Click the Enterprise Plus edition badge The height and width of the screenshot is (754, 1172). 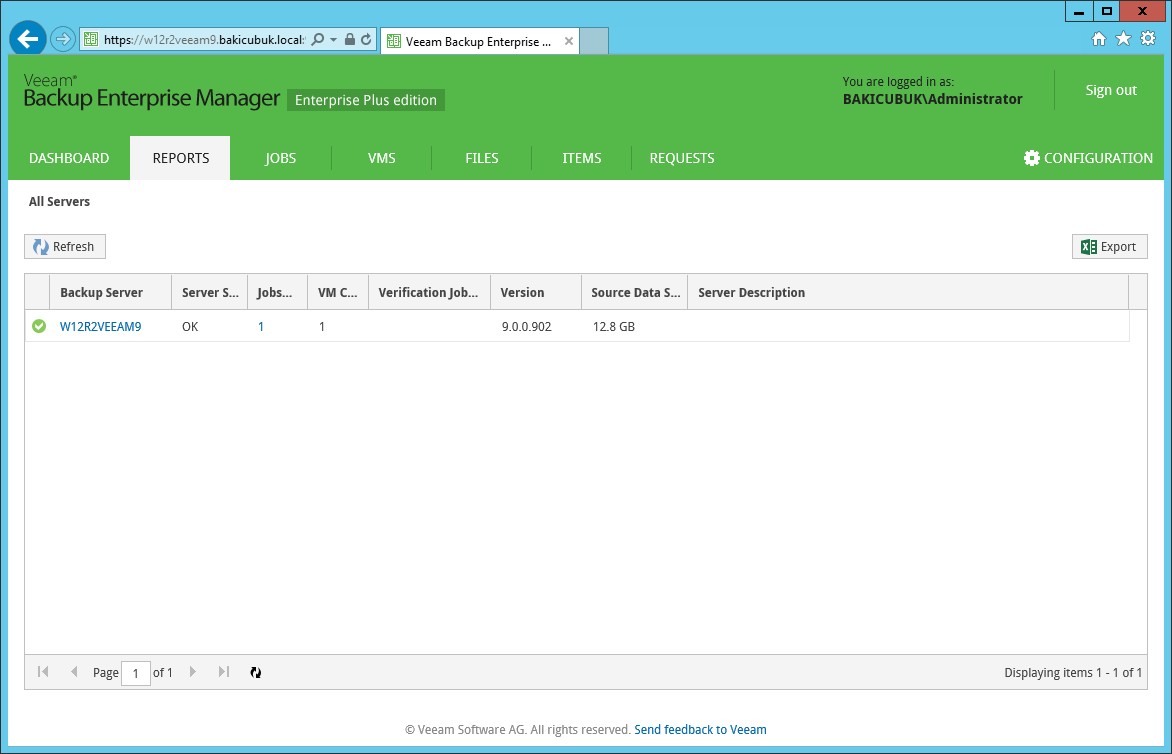click(366, 100)
